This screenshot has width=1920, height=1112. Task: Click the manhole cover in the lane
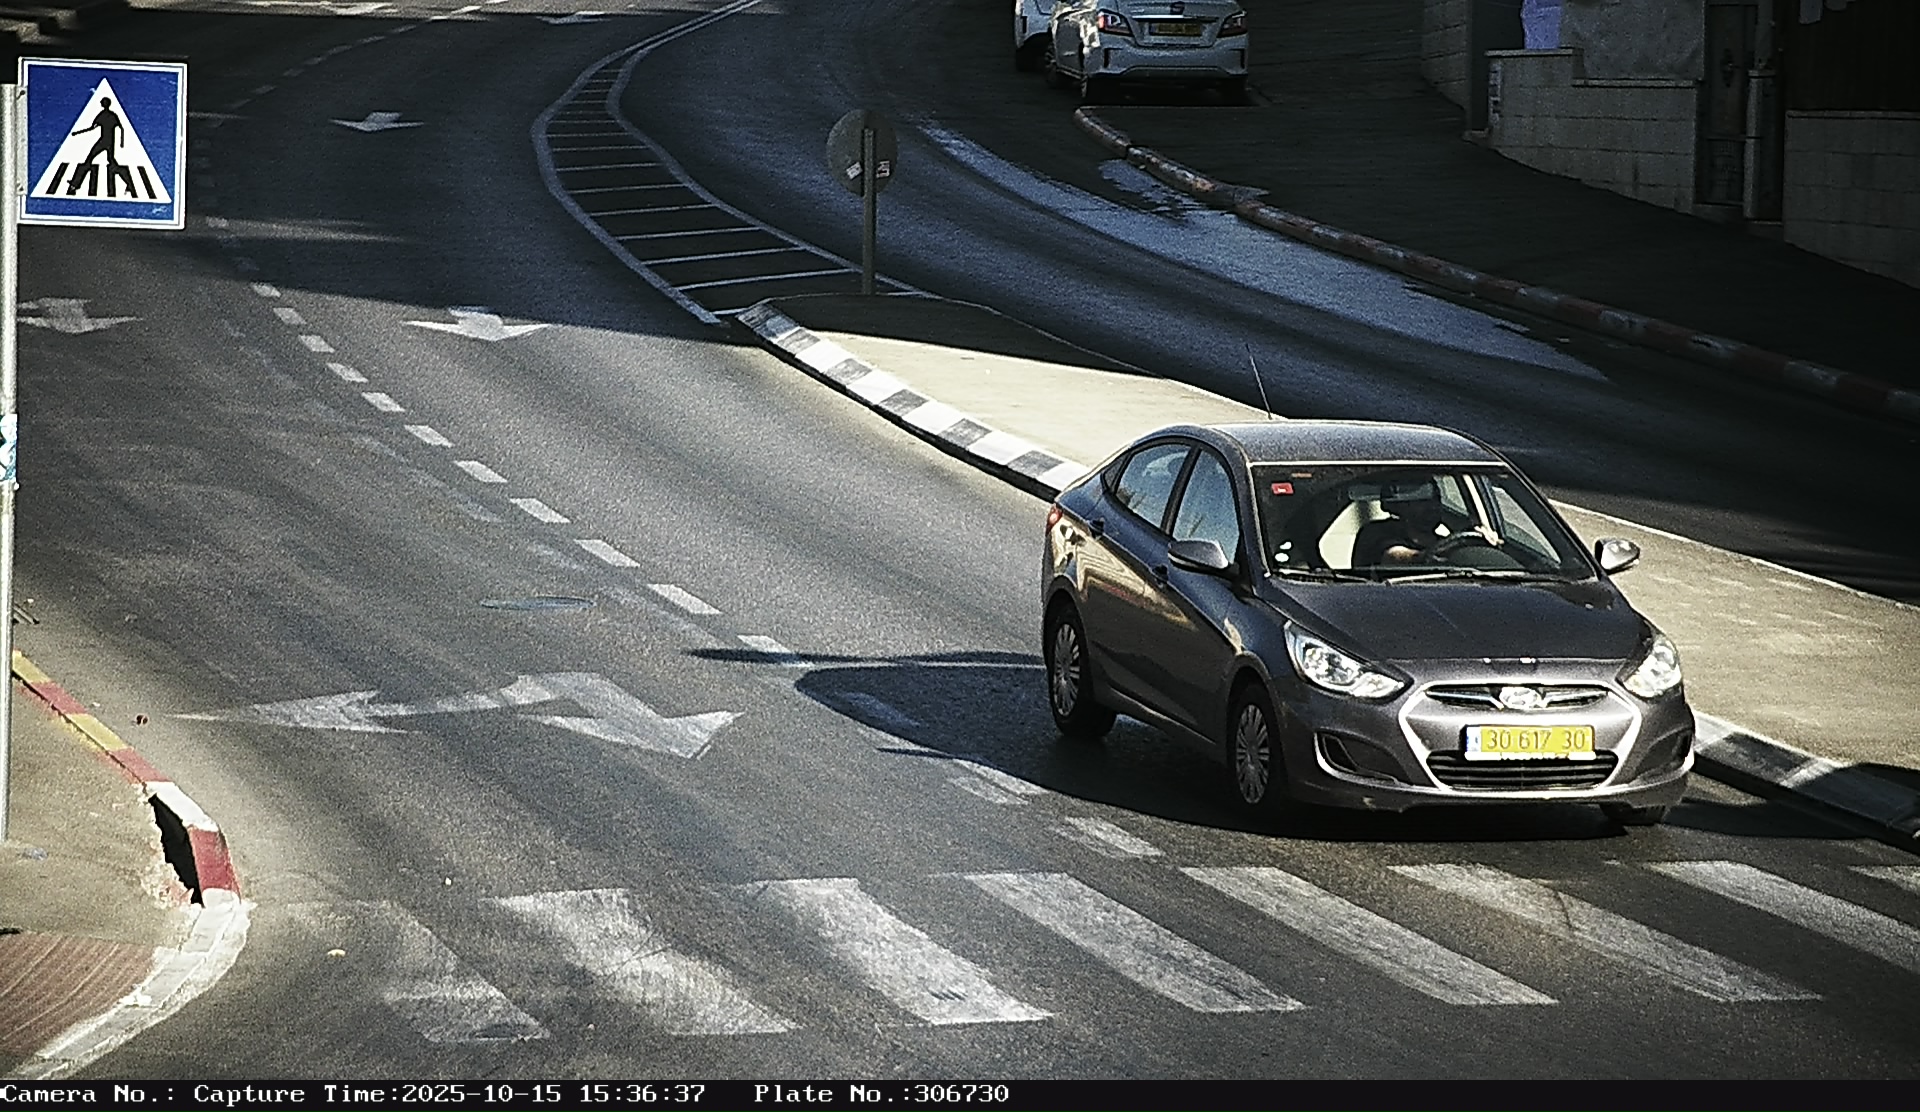536,603
